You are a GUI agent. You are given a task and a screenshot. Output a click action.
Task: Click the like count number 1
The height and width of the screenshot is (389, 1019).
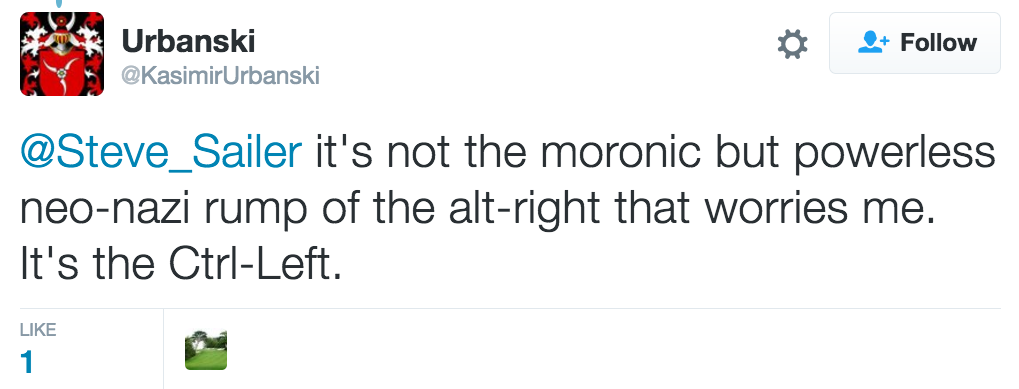[x=27, y=362]
